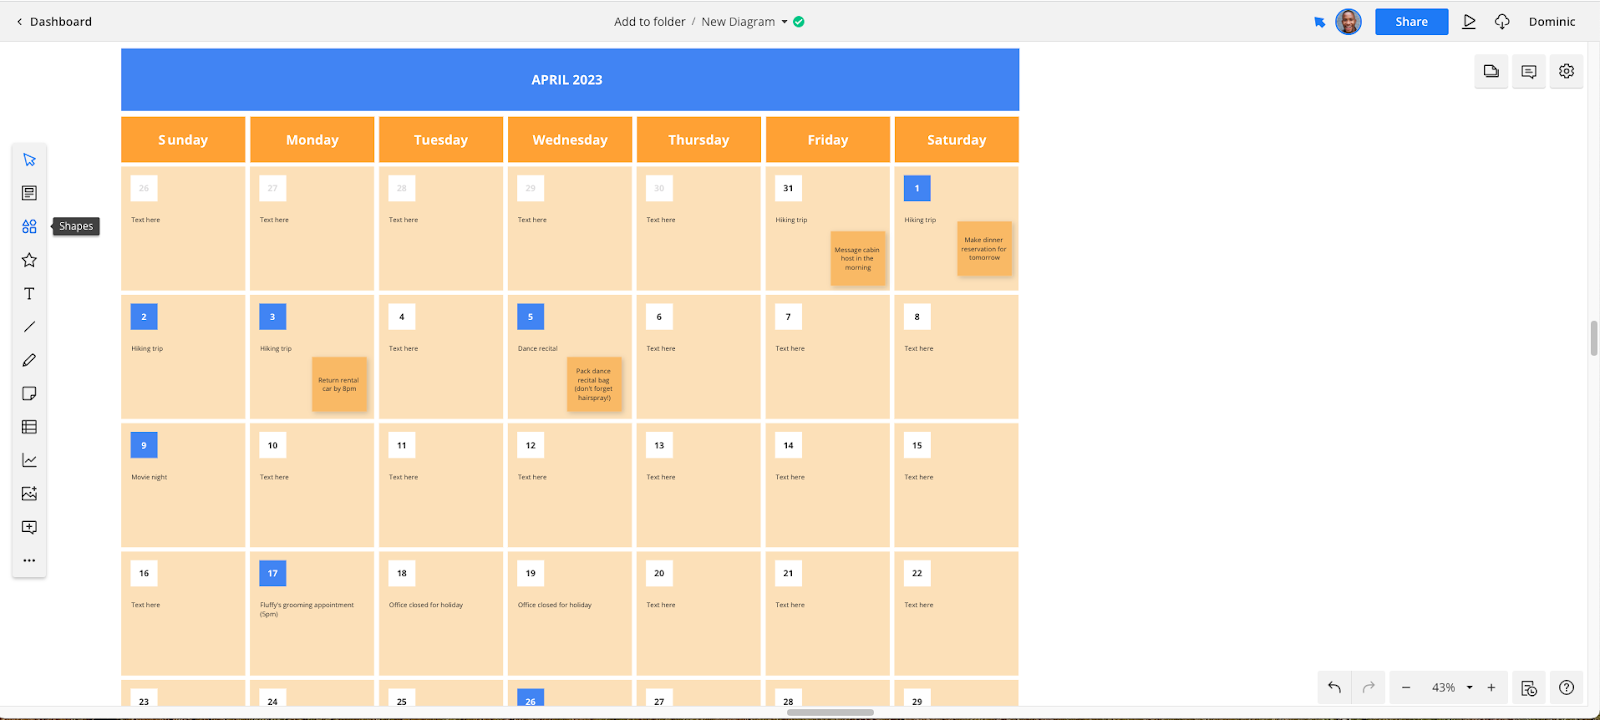Click the Share button
The height and width of the screenshot is (720, 1600).
[x=1411, y=21]
